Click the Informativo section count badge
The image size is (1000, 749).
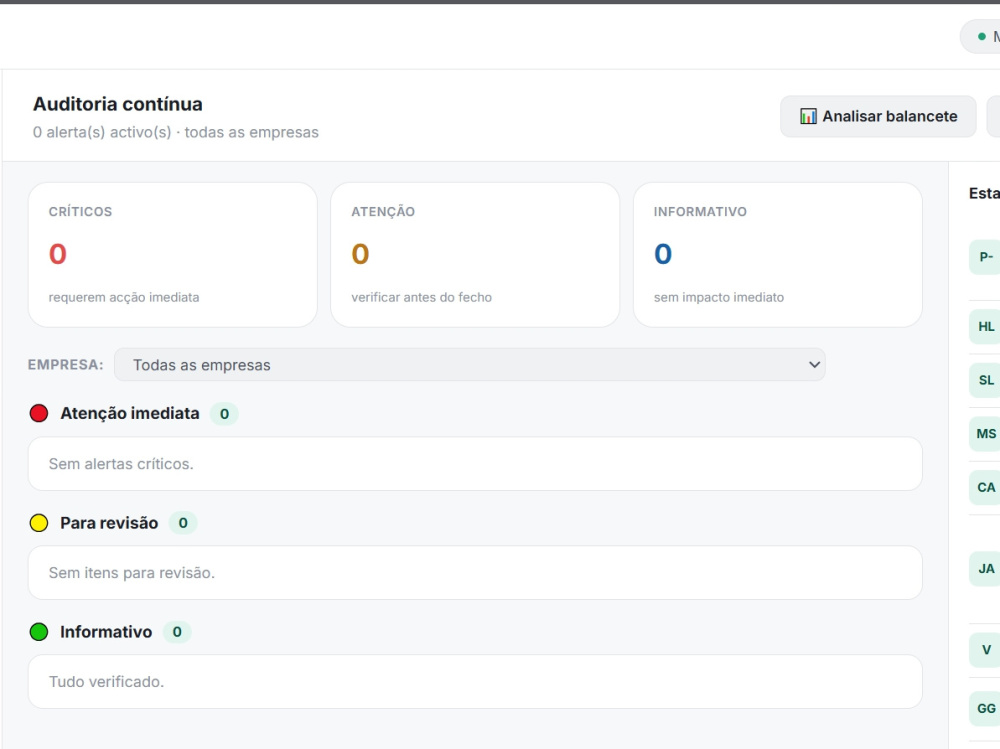(x=177, y=632)
